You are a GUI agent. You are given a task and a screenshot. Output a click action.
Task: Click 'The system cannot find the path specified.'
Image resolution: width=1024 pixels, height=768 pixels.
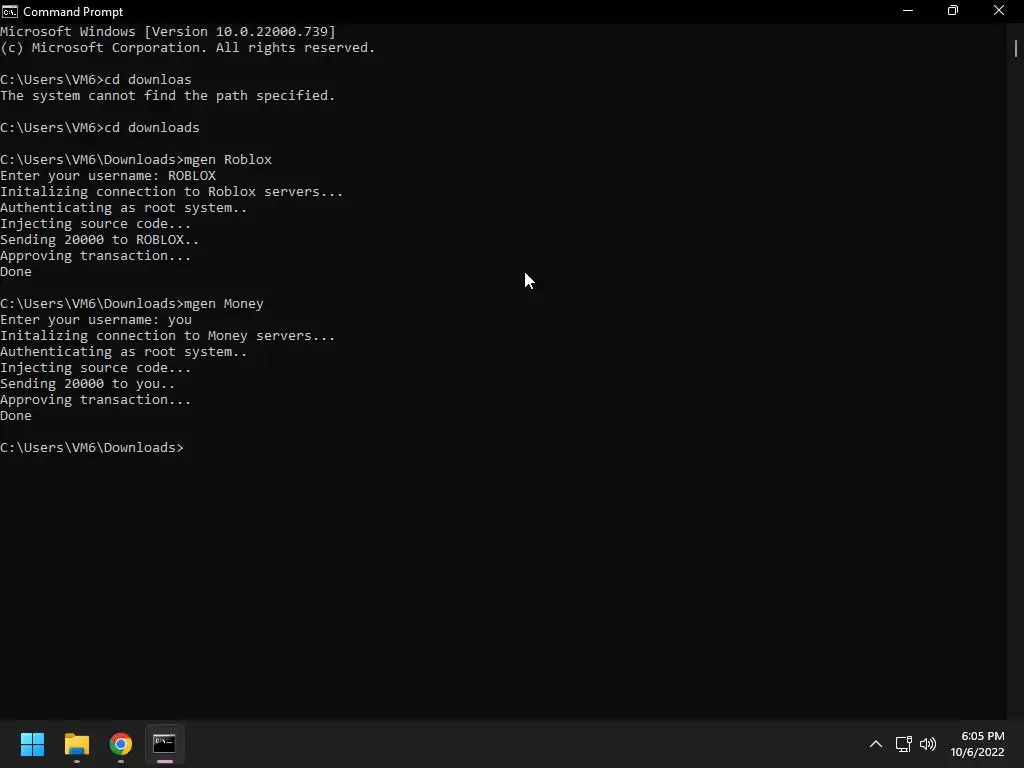point(168,96)
